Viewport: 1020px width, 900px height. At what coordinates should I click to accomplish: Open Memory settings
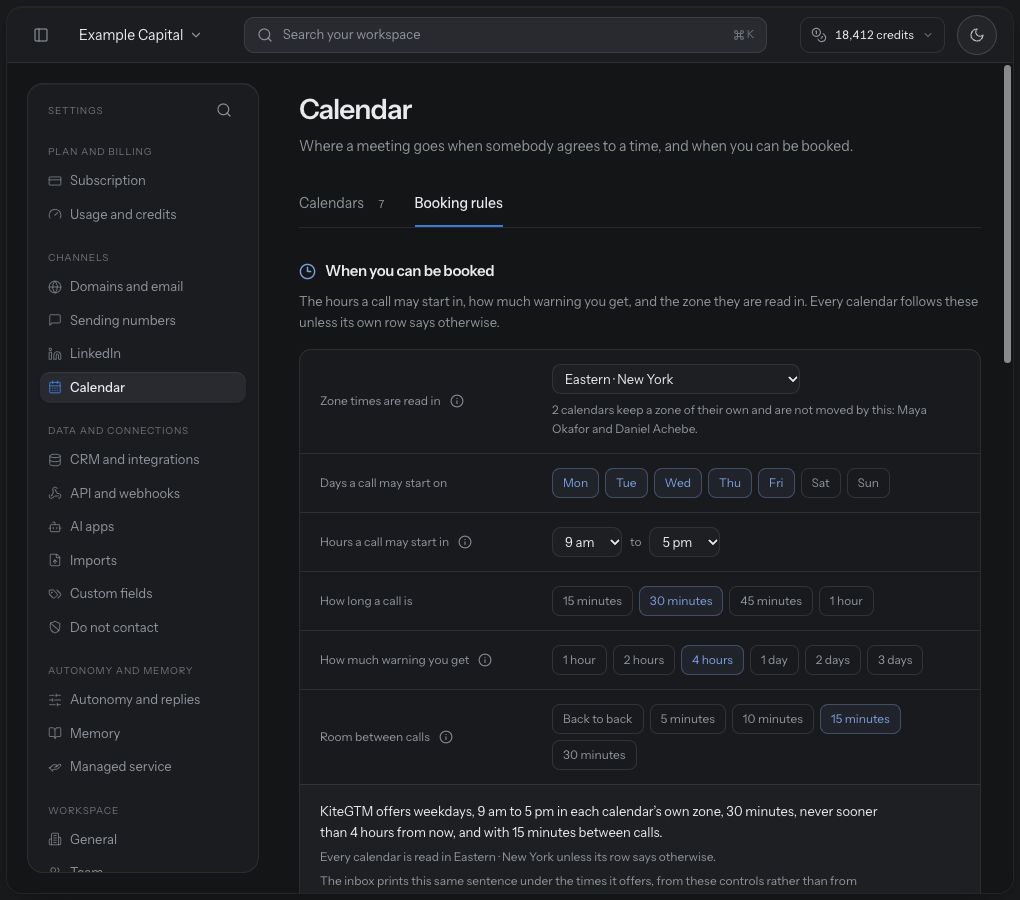pyautogui.click(x=142, y=733)
